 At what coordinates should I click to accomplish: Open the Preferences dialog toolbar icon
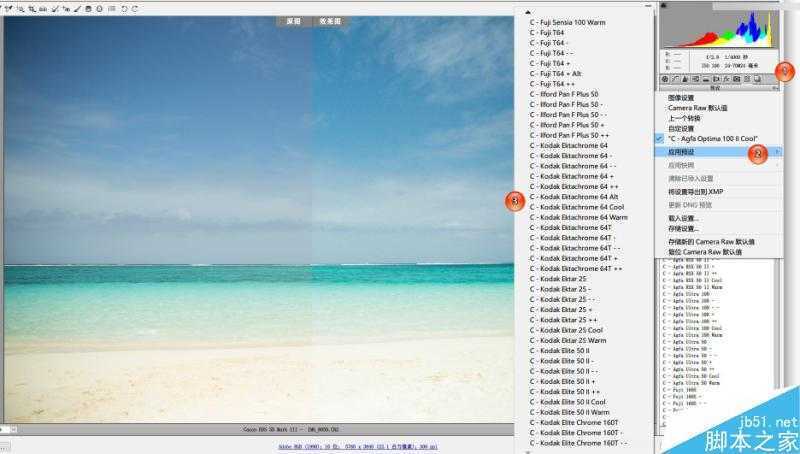click(112, 9)
